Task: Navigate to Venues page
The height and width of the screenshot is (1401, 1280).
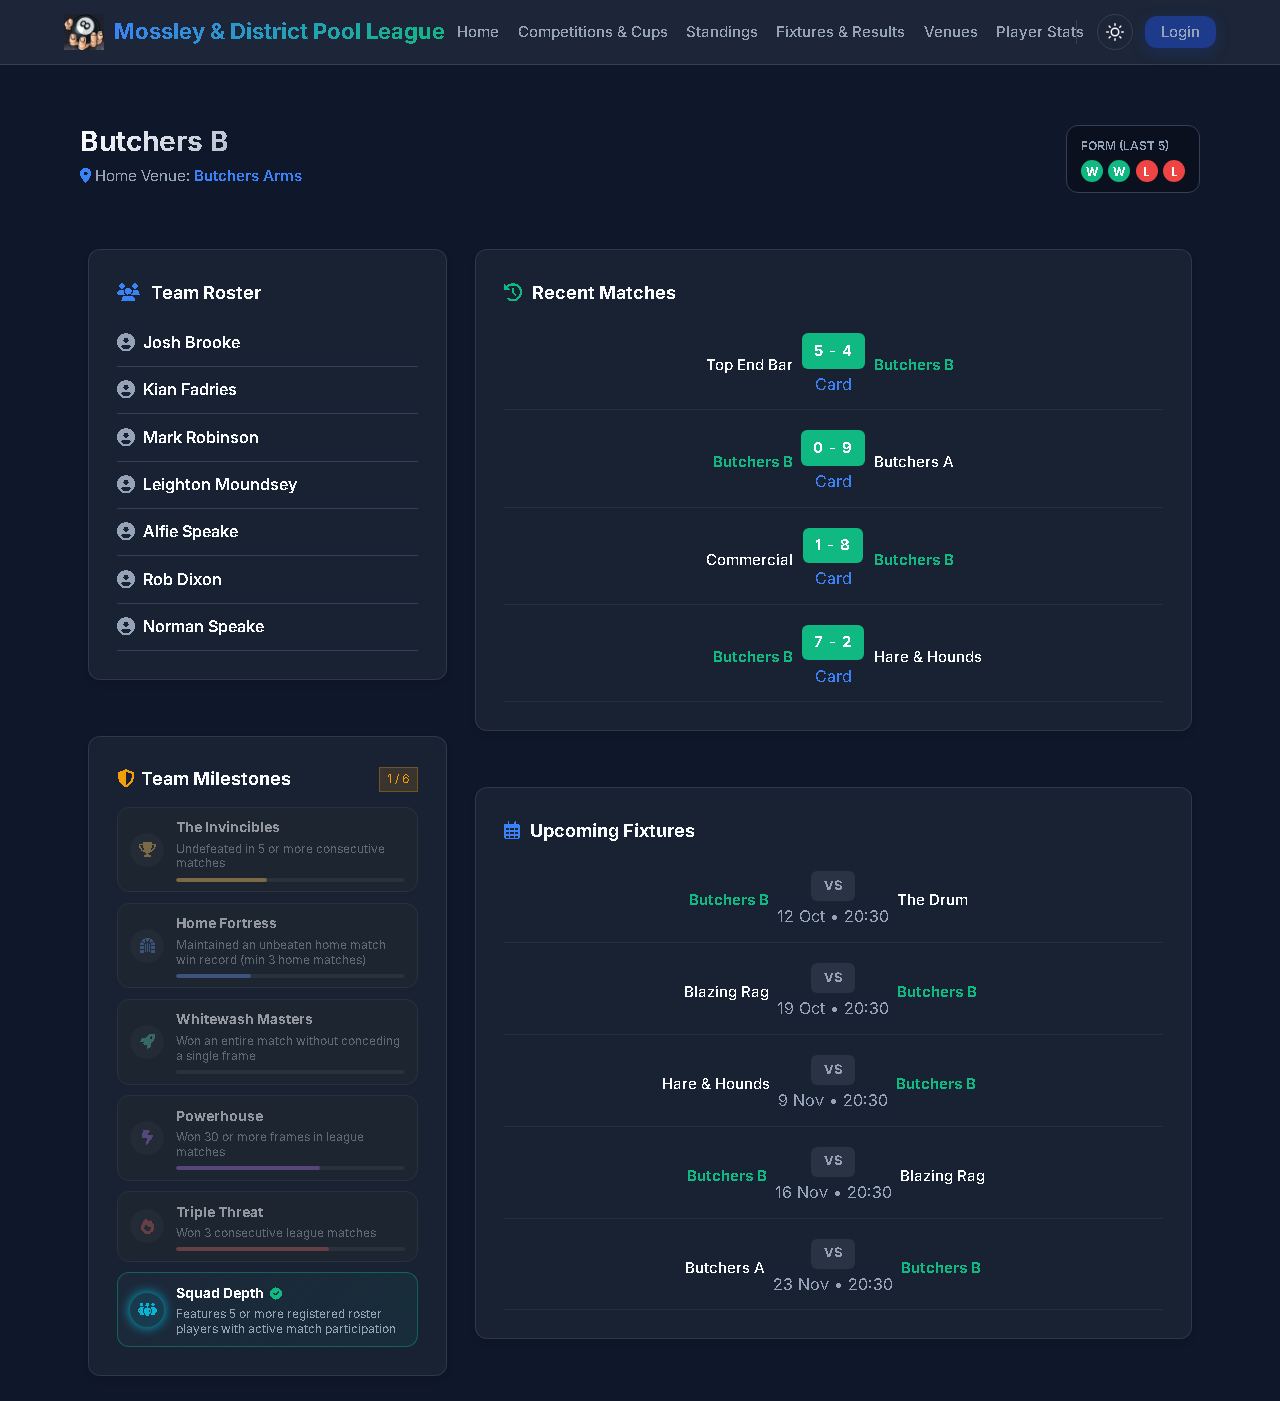Action: pyautogui.click(x=951, y=32)
